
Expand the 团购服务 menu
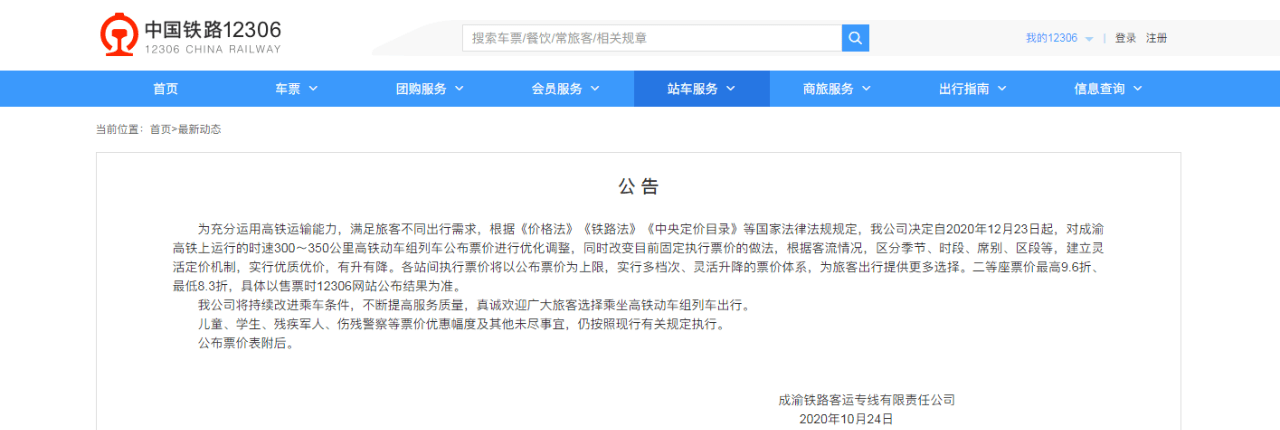click(430, 89)
